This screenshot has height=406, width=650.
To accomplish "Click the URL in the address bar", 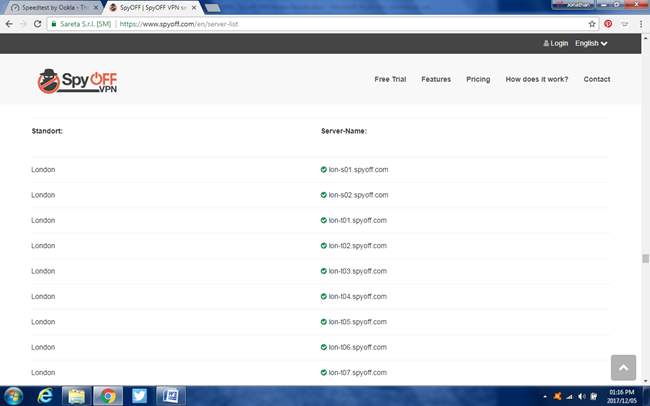I will (x=179, y=24).
